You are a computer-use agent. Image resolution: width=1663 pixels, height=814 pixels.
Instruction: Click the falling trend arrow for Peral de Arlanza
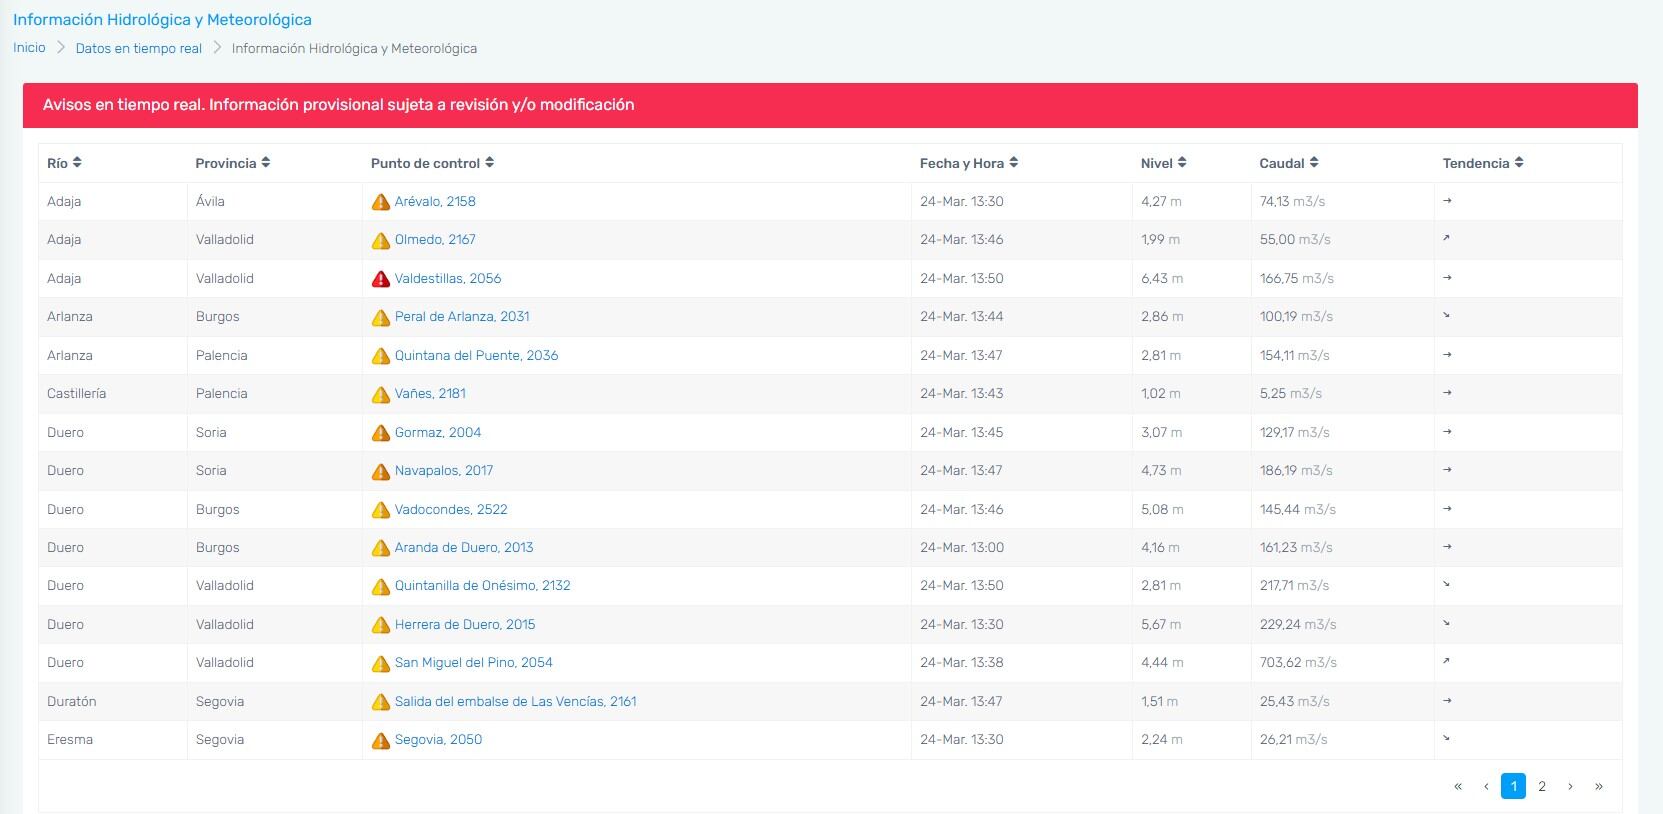[1446, 316]
